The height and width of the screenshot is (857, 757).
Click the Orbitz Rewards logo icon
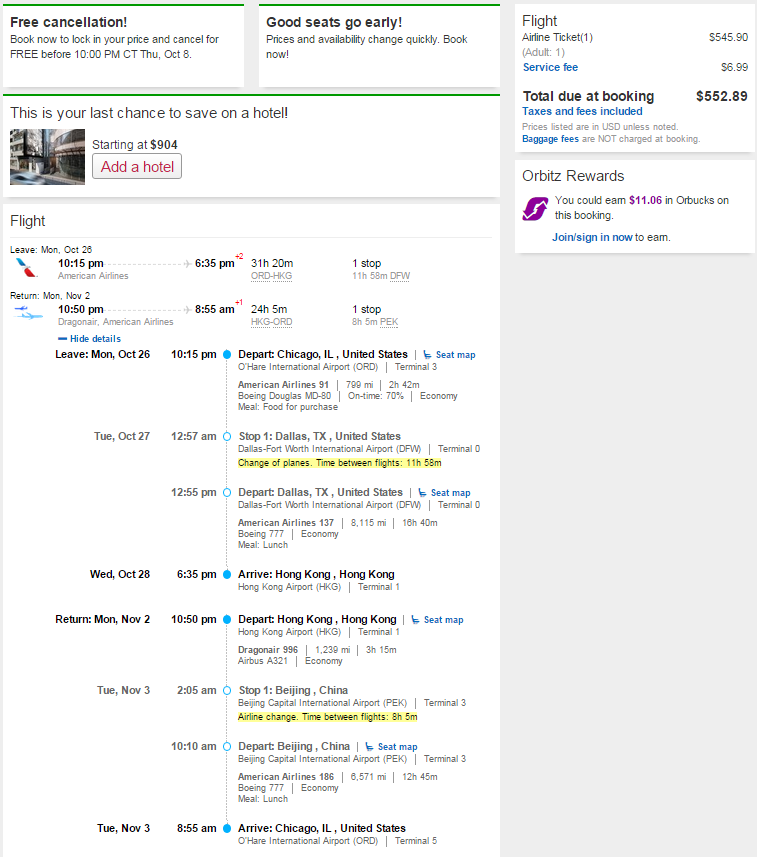(535, 208)
